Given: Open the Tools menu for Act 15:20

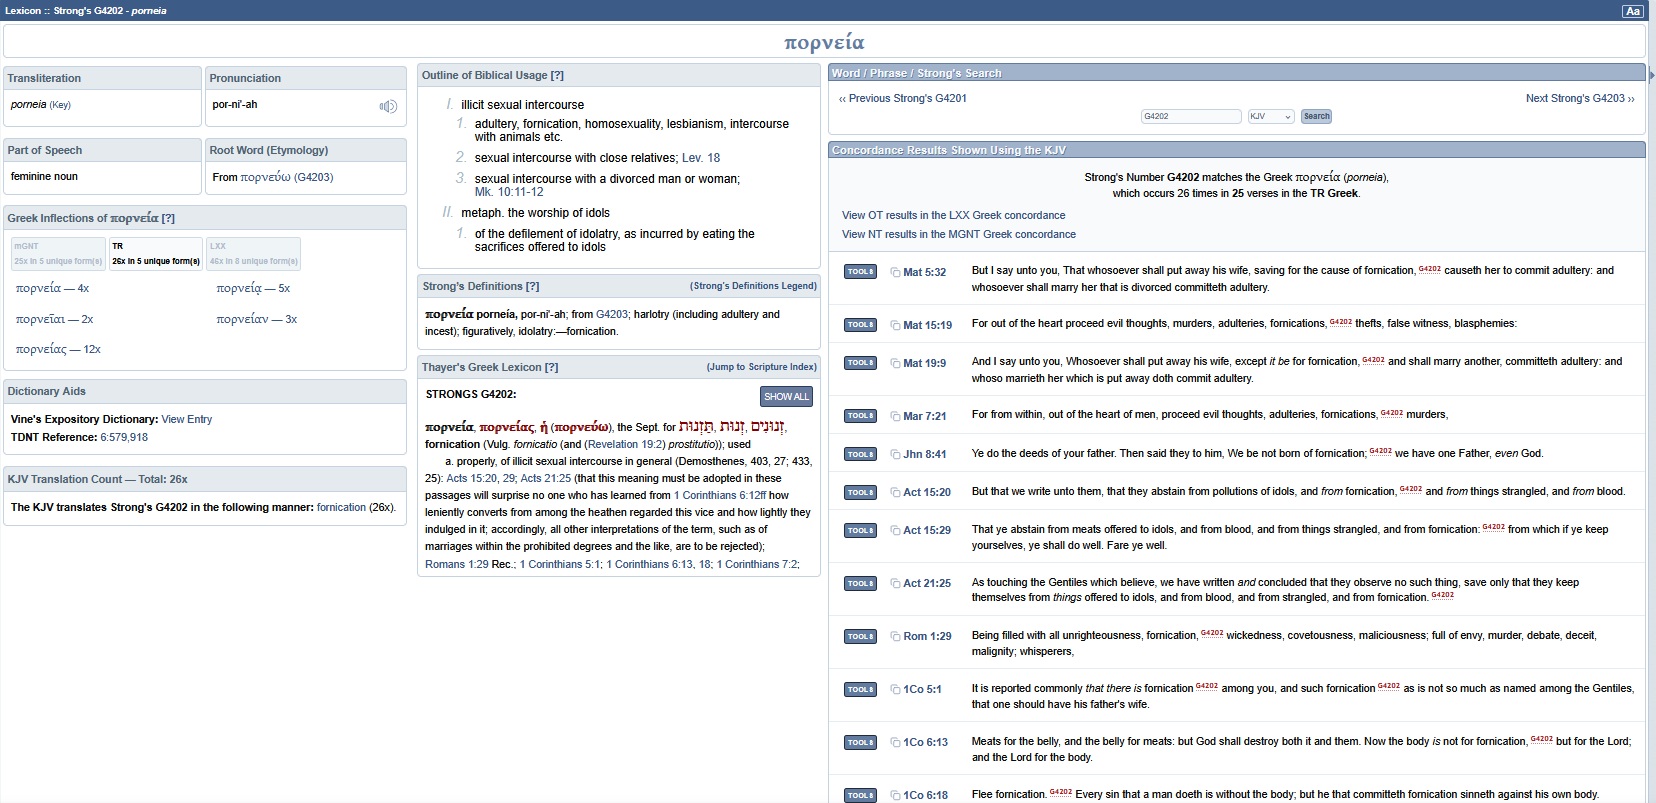Looking at the screenshot, I should (860, 492).
